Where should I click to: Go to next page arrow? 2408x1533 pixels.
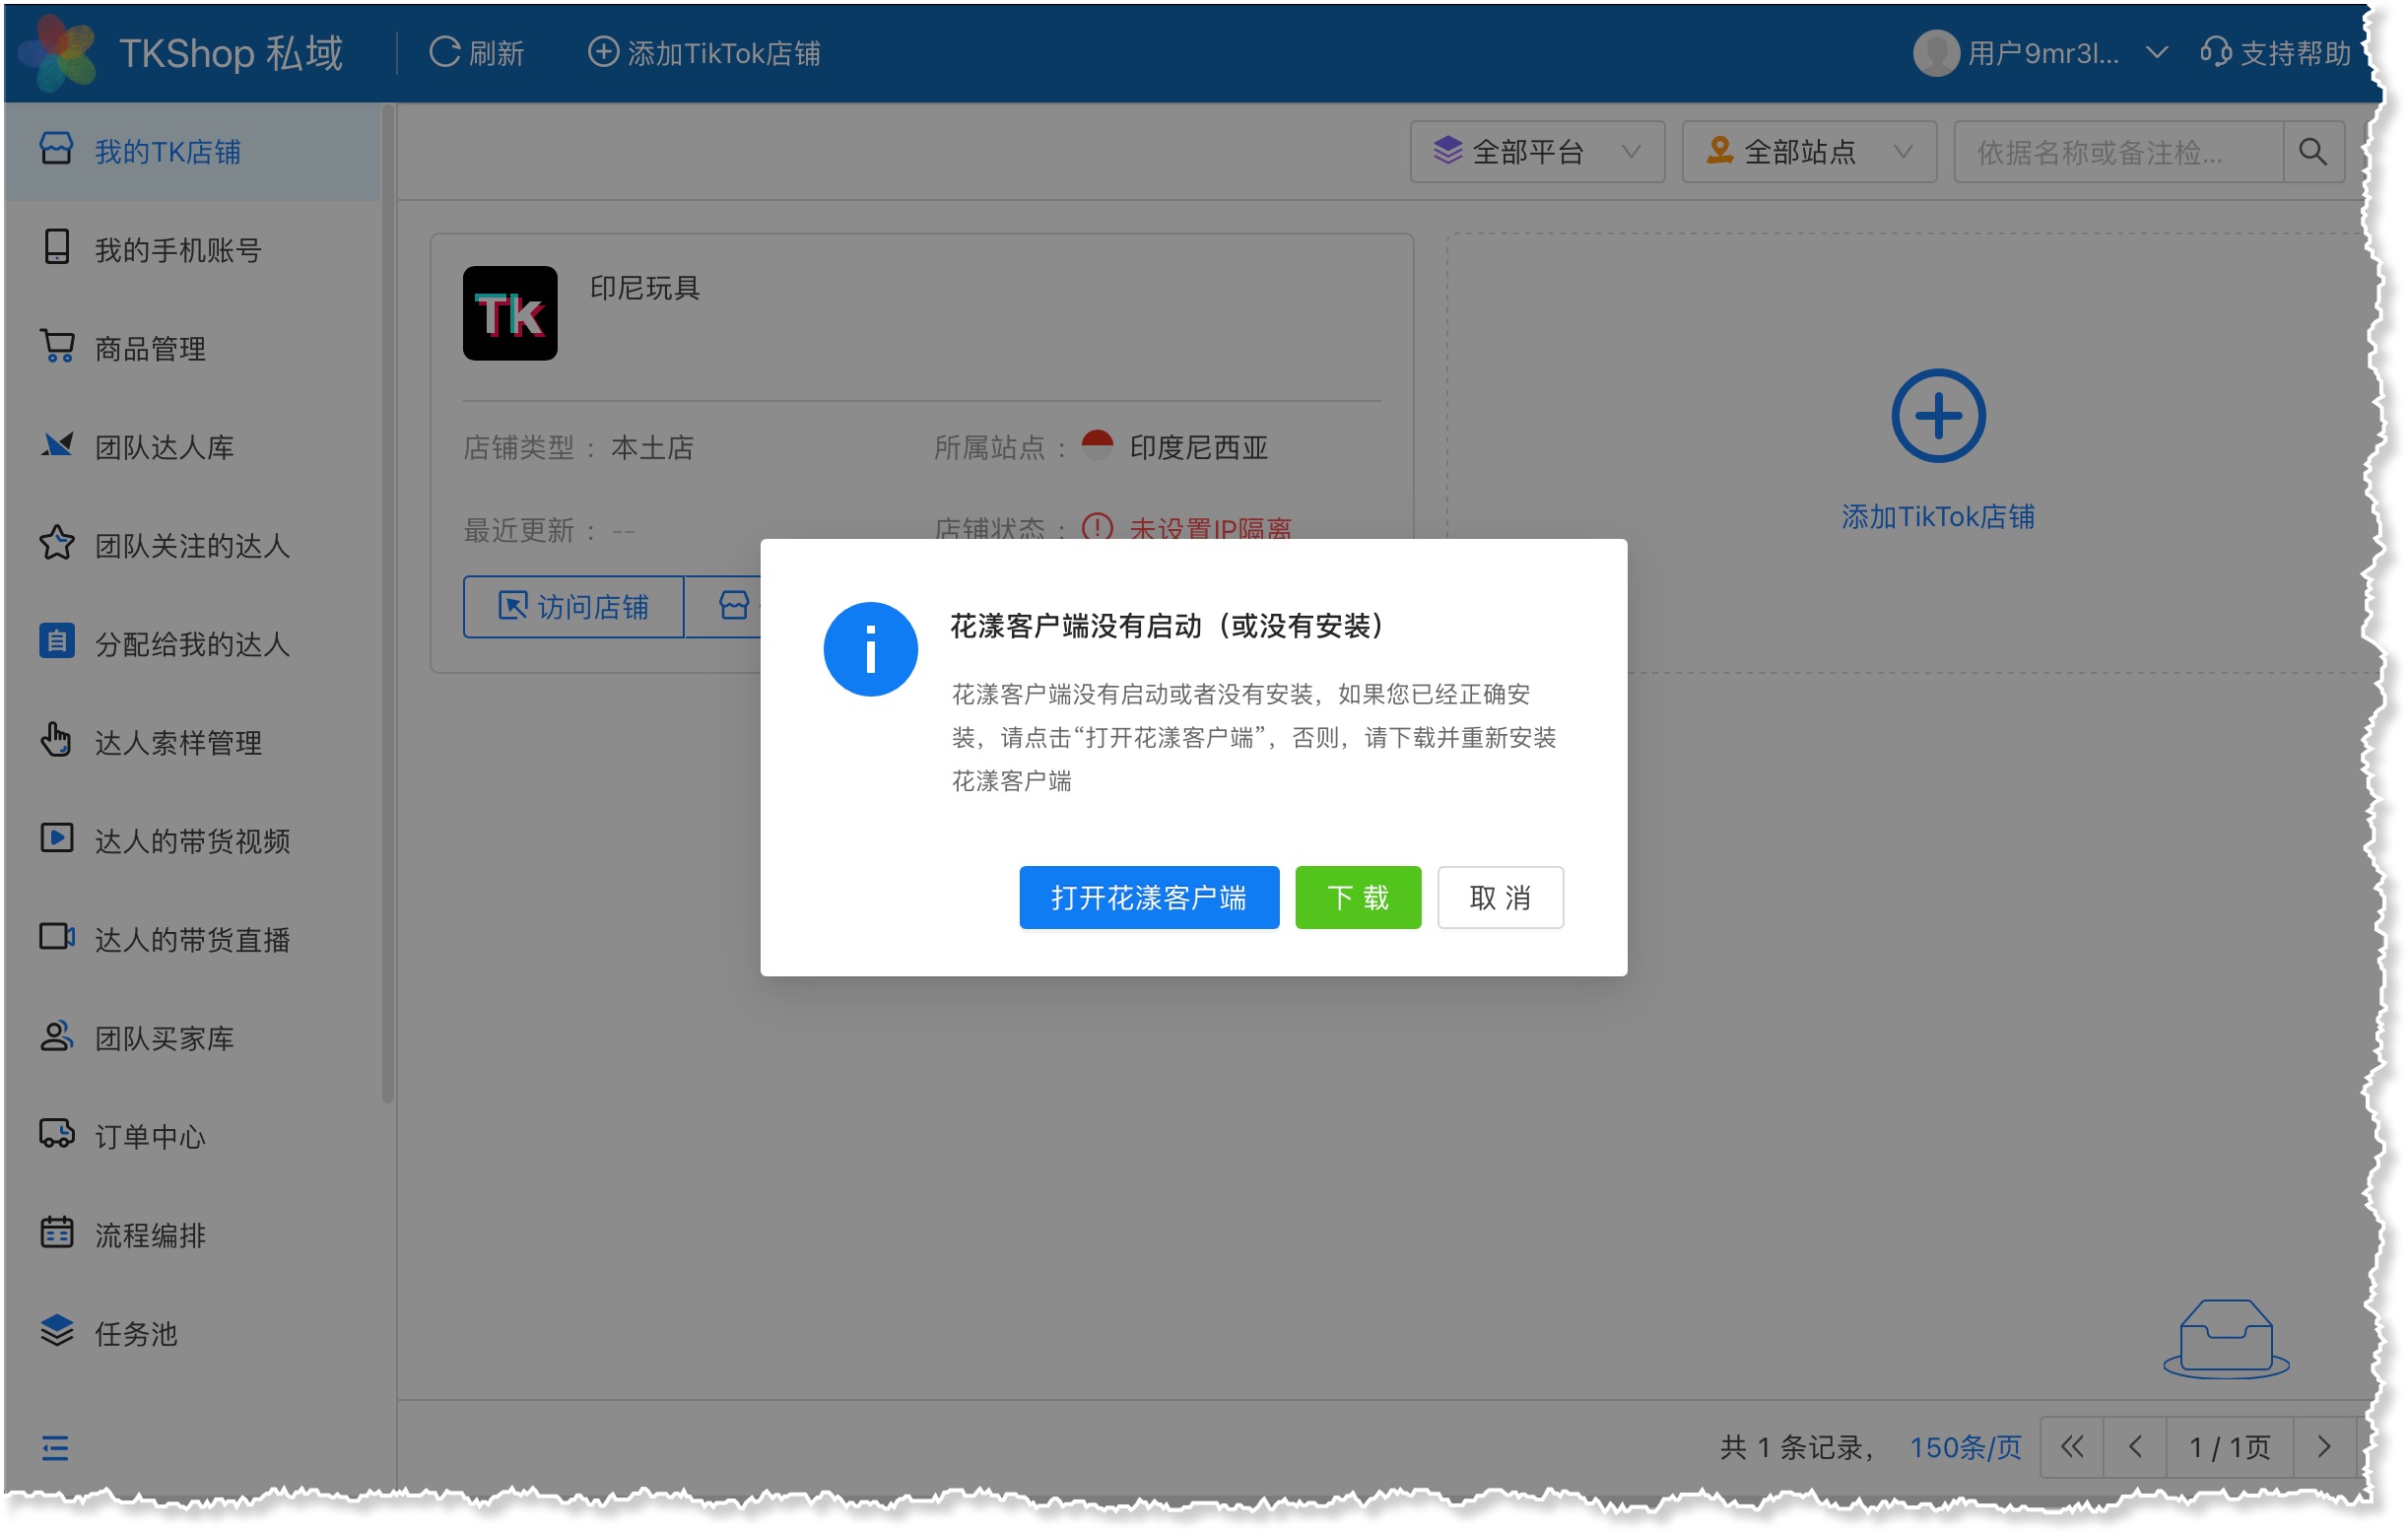(2325, 1447)
